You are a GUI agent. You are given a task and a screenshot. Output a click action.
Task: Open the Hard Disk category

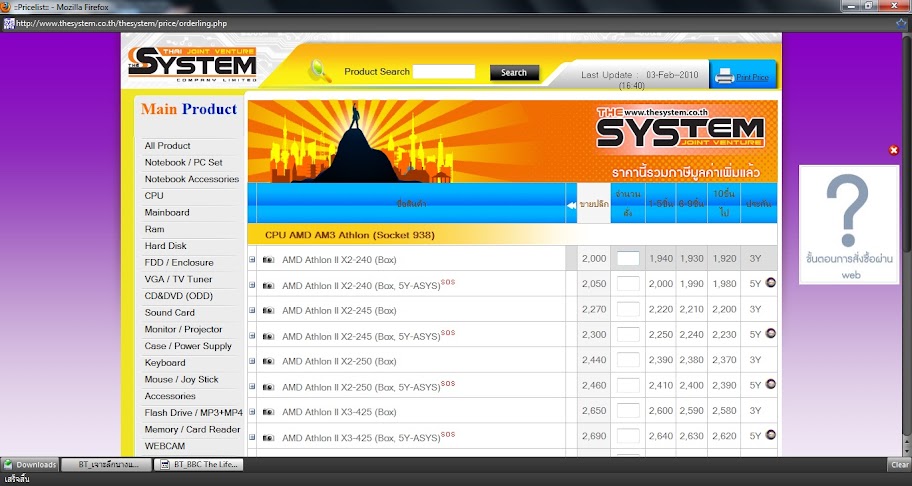pyautogui.click(x=166, y=246)
